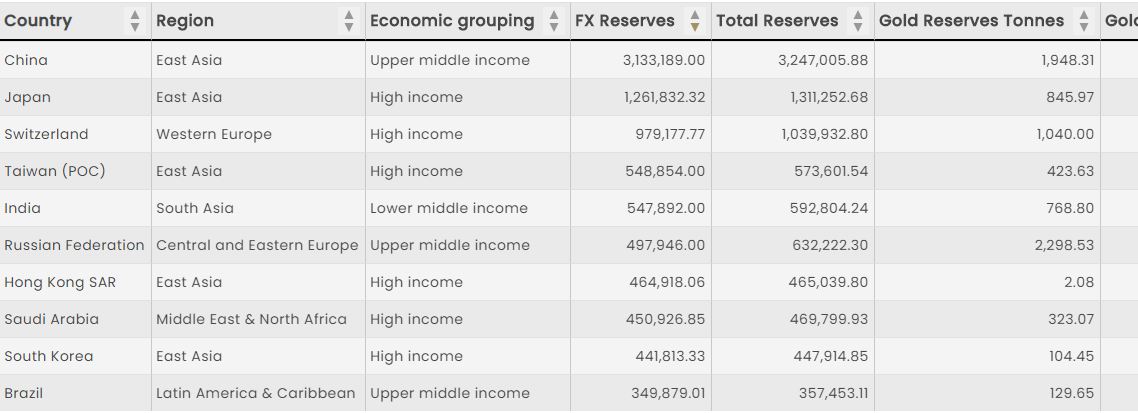Select the China country cell
Image resolution: width=1138 pixels, height=413 pixels.
[x=26, y=60]
